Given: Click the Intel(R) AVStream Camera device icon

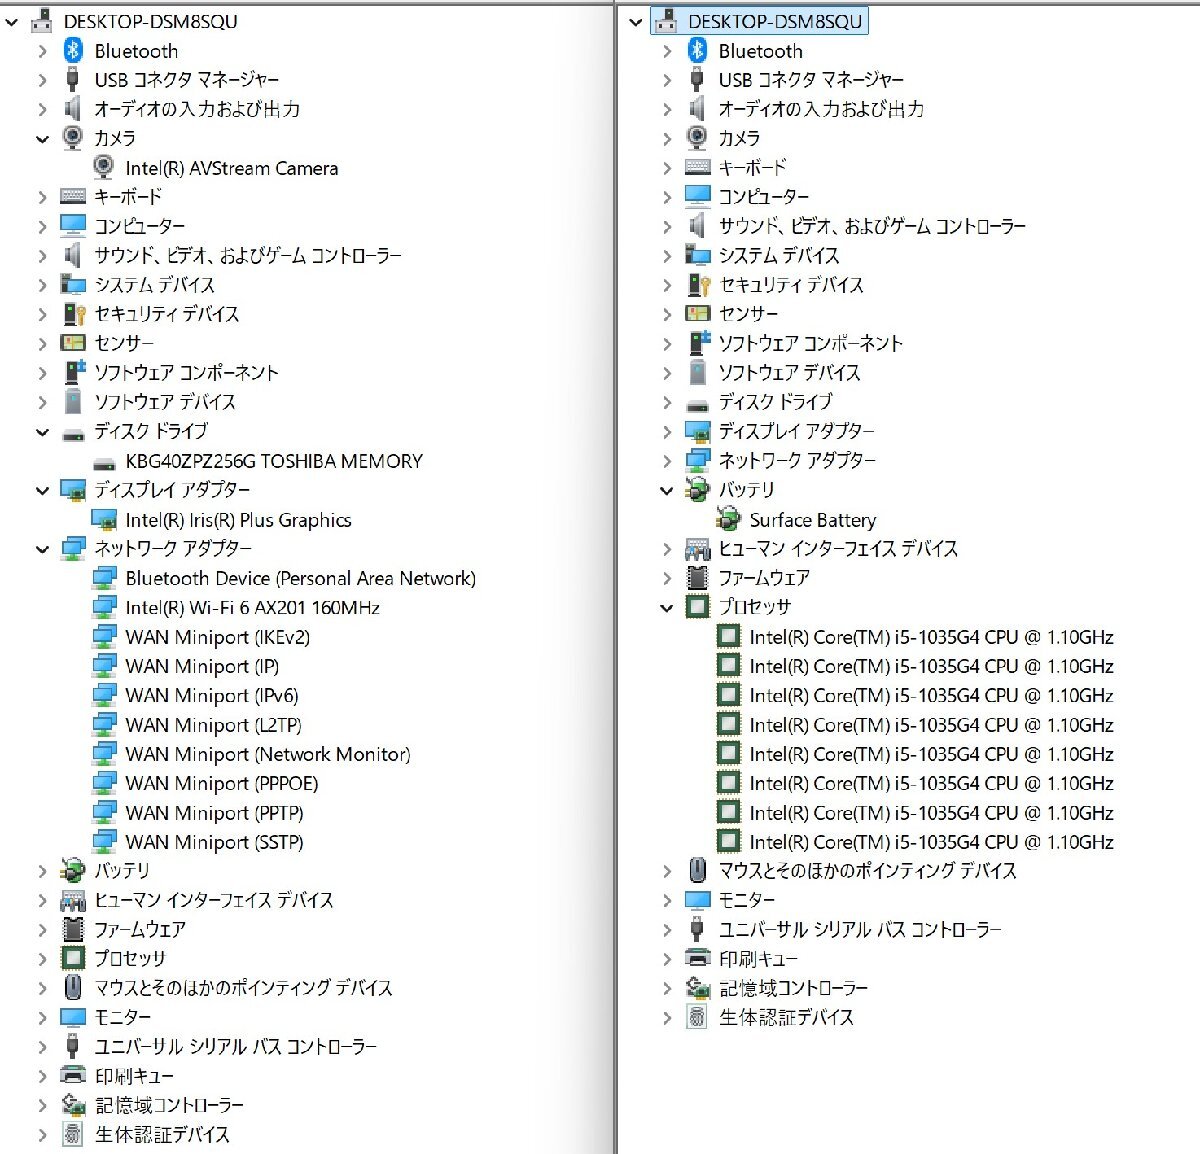Looking at the screenshot, I should pos(104,167).
